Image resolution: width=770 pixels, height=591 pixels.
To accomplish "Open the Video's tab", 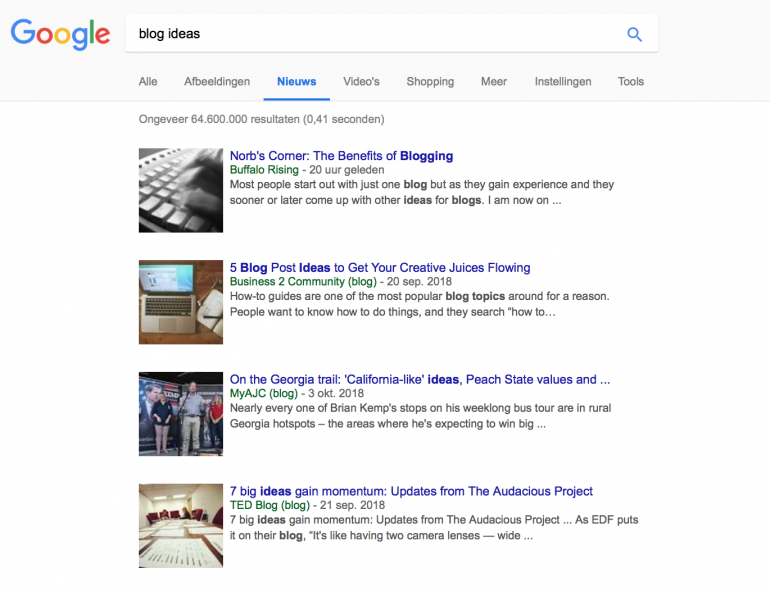I will [x=361, y=82].
